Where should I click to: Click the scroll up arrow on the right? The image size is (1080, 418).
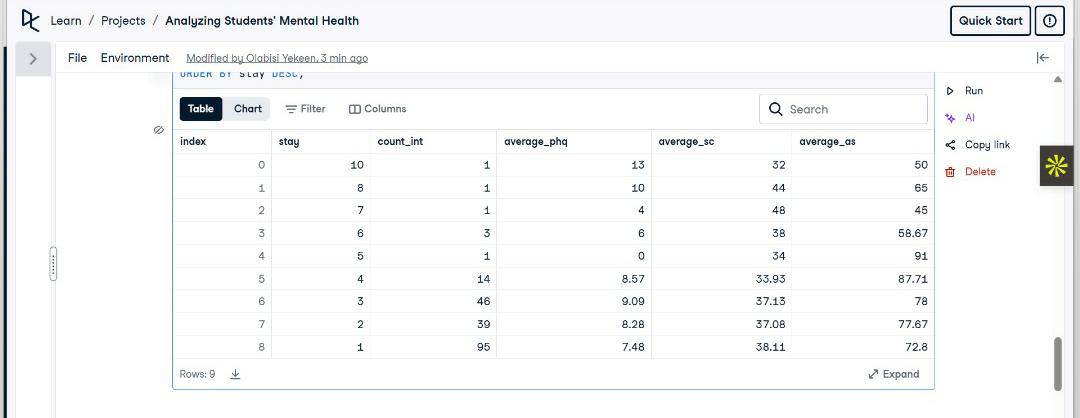[1057, 79]
